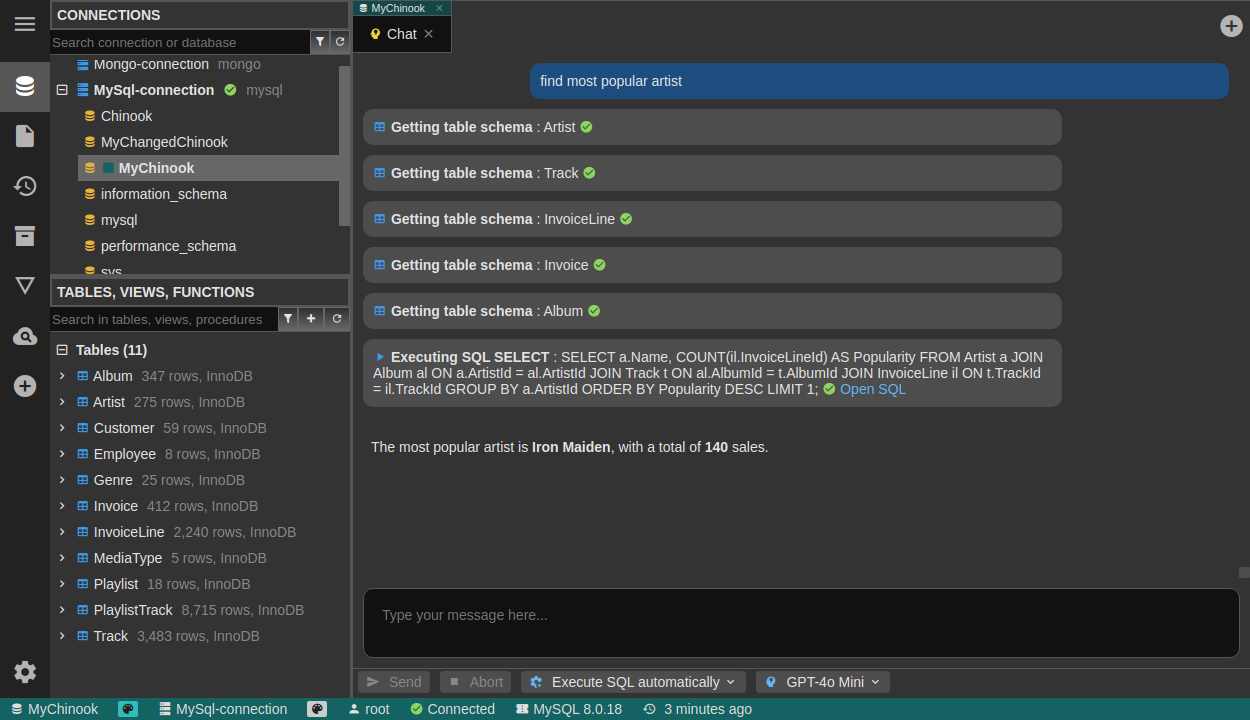1250x720 pixels.
Task: Select the MediaType table
Action: pos(128,558)
